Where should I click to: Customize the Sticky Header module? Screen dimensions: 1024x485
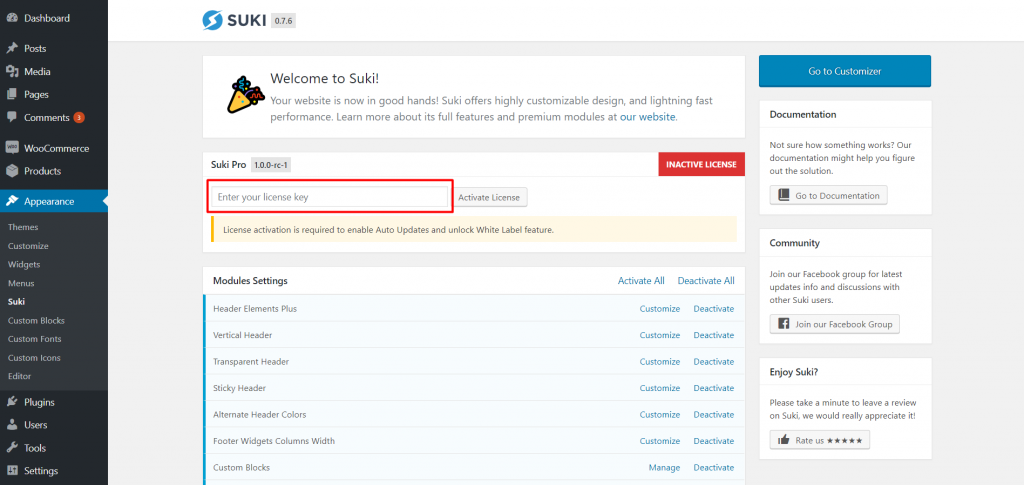point(660,388)
